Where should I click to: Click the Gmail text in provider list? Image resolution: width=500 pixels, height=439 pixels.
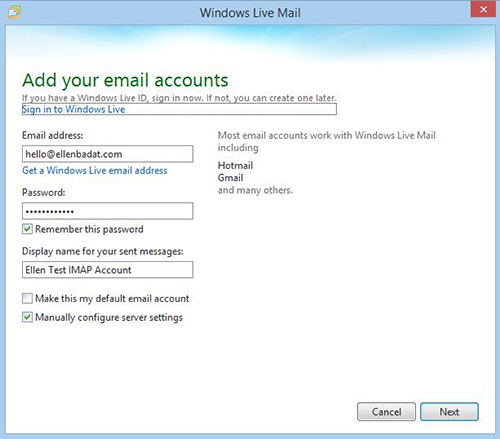[x=230, y=178]
